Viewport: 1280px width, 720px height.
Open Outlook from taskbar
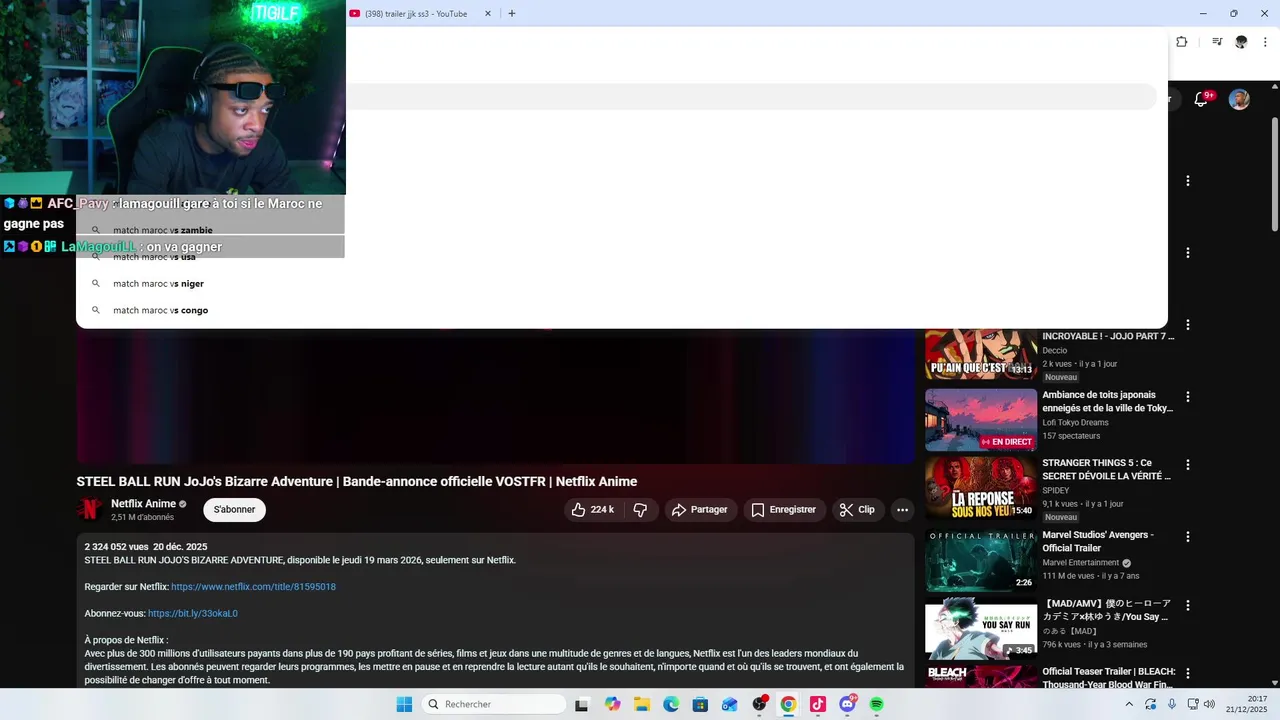(730, 704)
